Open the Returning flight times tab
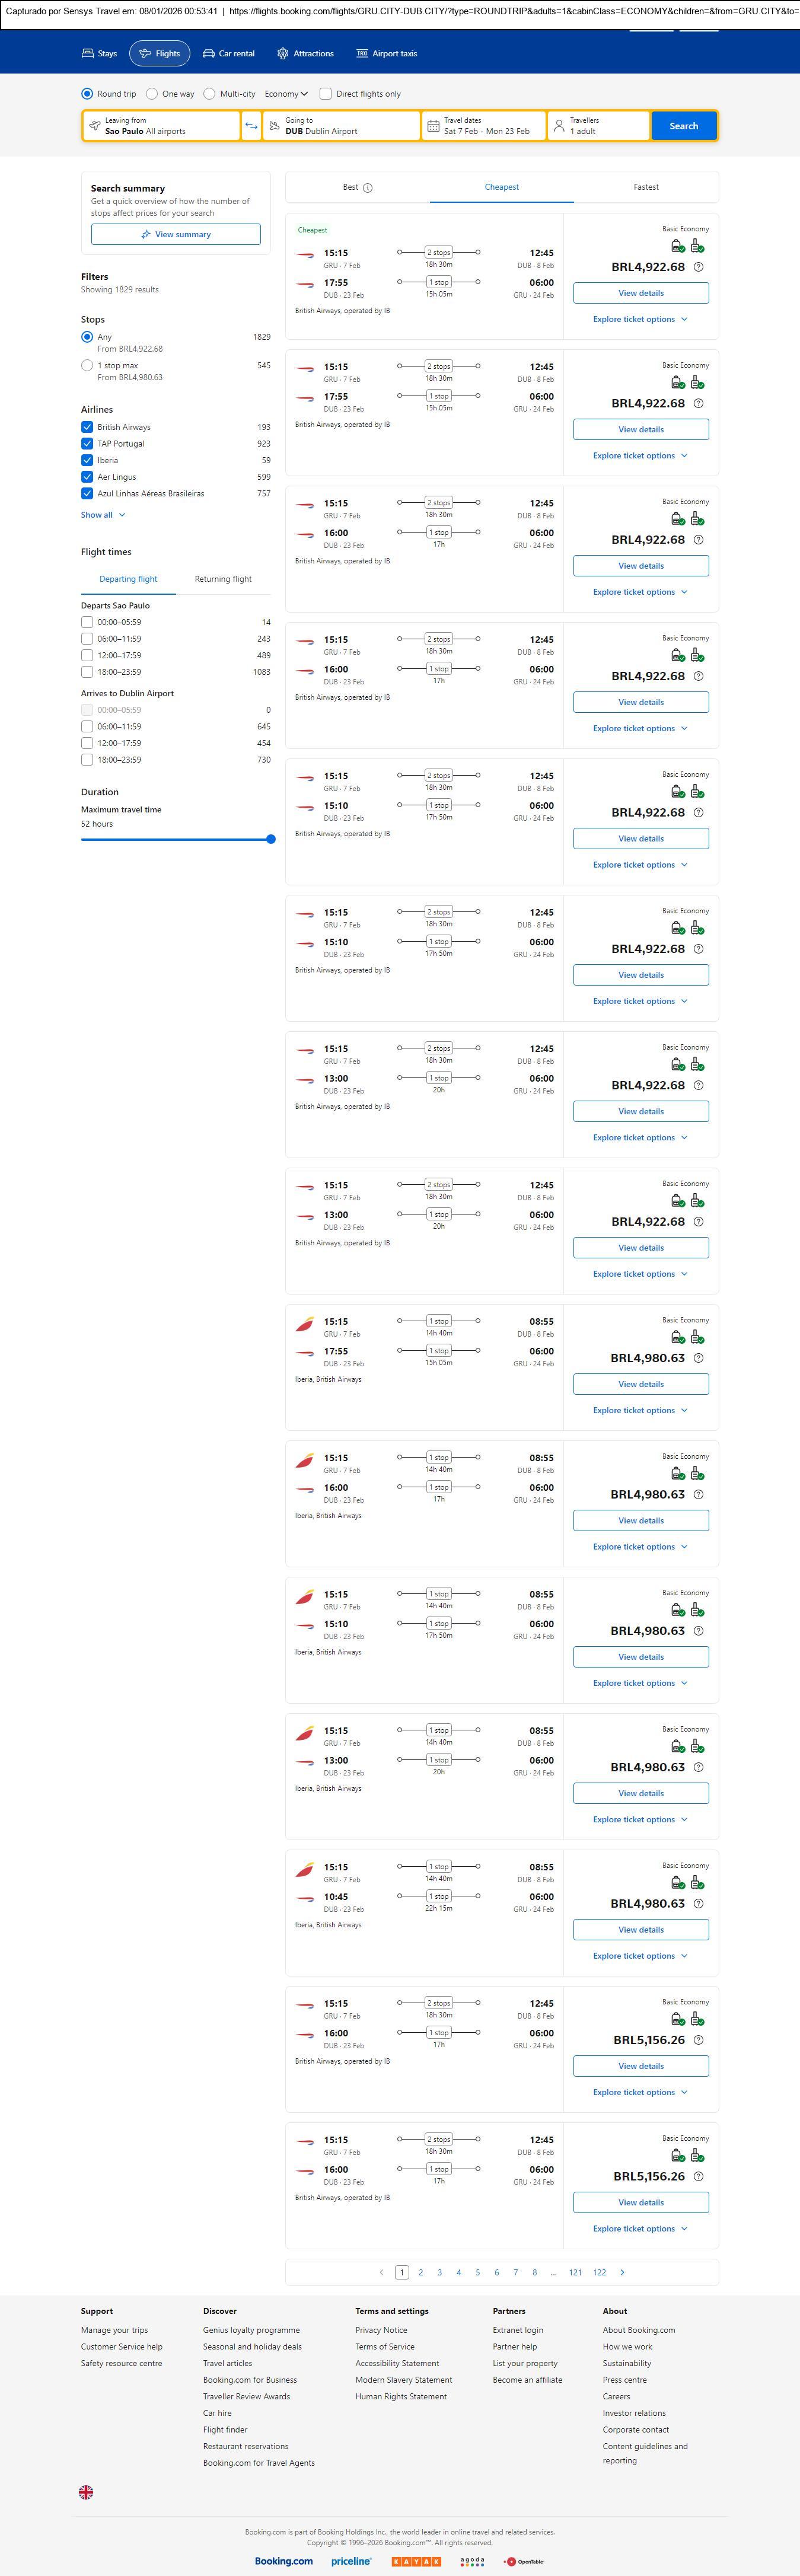 223,579
